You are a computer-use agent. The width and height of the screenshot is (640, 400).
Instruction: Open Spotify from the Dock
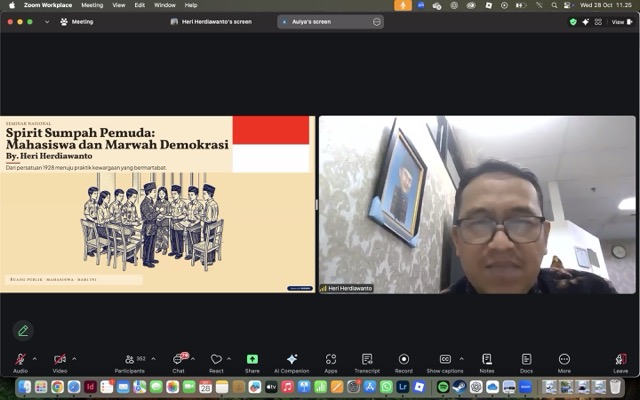443,386
